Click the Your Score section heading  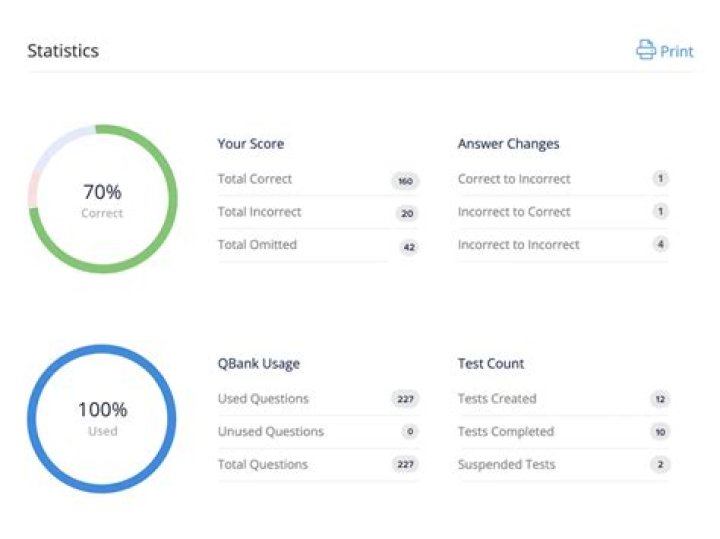[x=250, y=144]
